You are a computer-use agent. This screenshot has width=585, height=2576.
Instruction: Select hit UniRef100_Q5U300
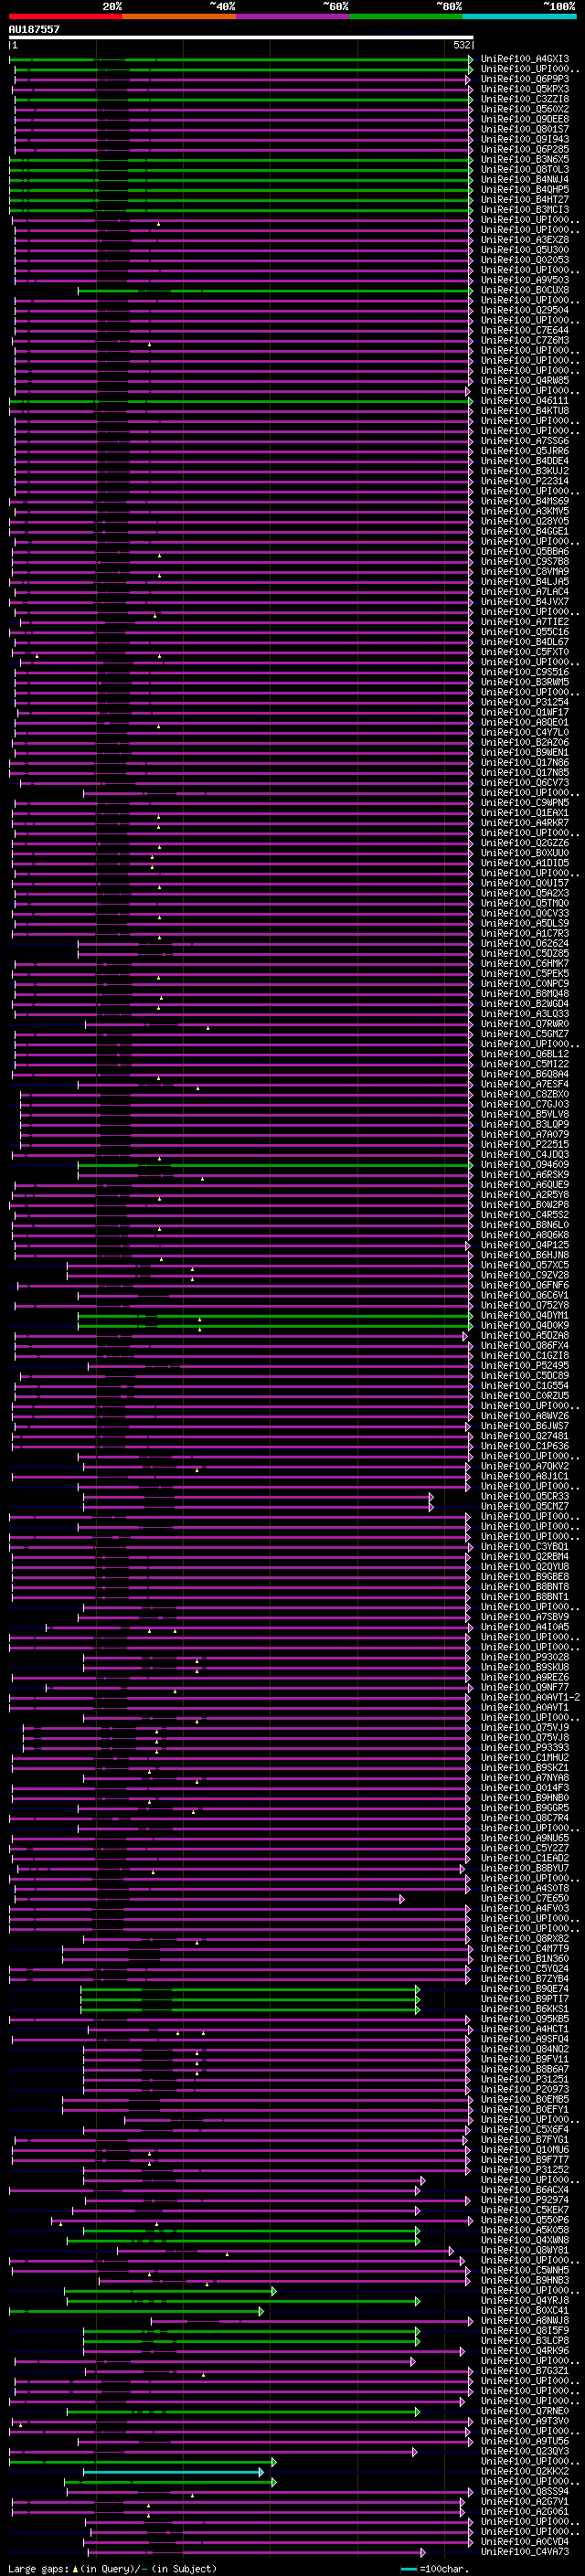tap(525, 250)
